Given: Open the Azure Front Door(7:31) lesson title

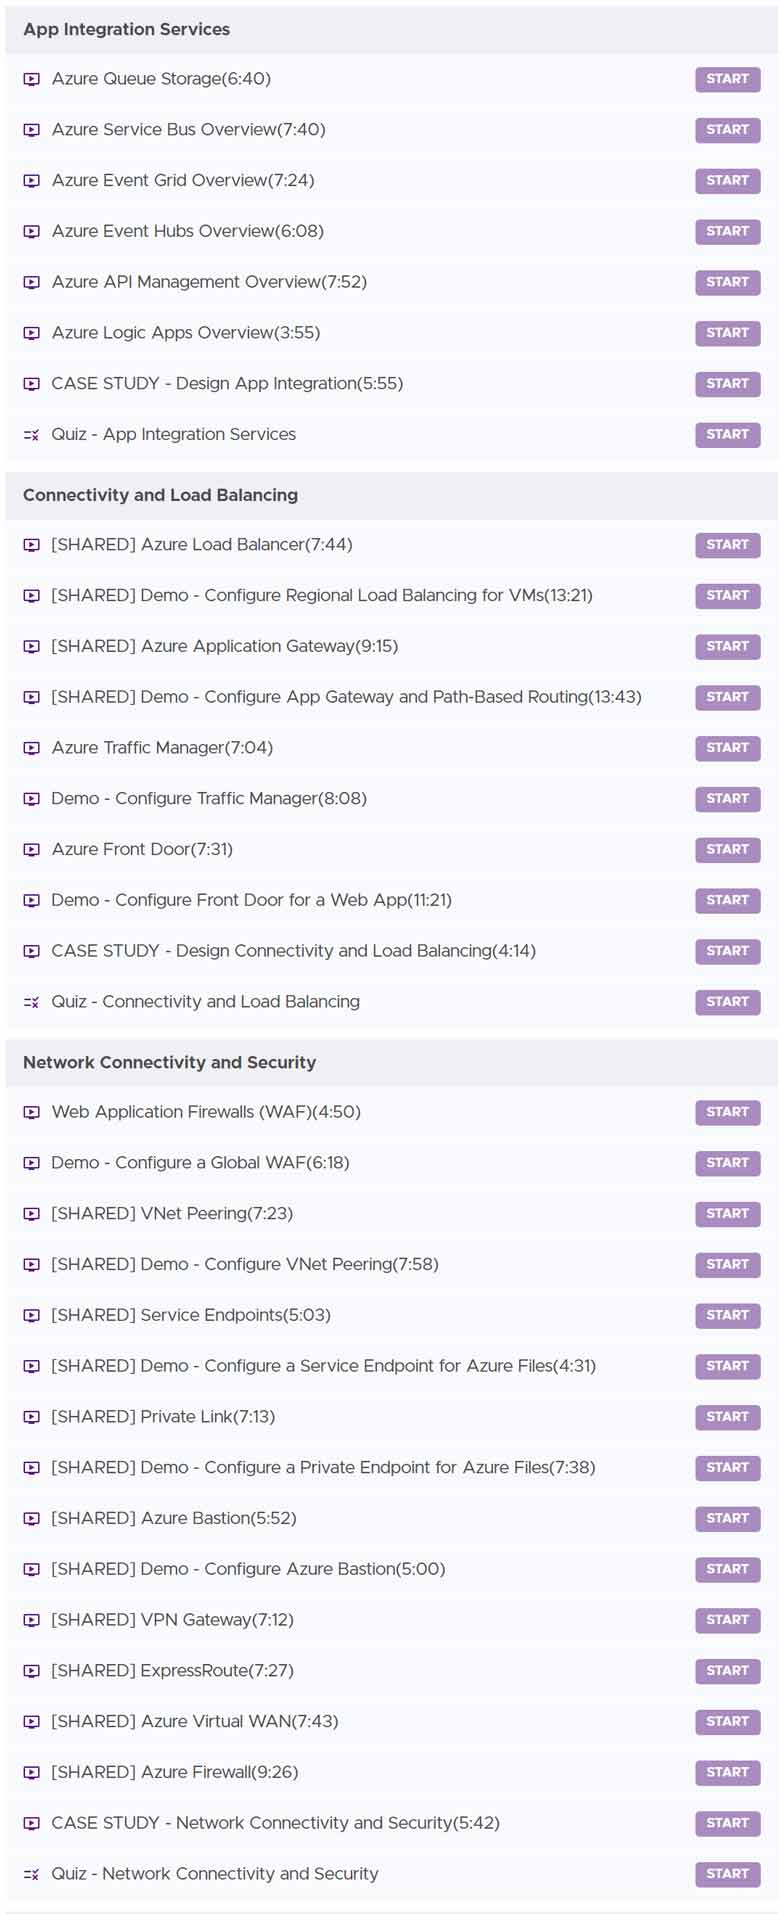Looking at the screenshot, I should [142, 849].
